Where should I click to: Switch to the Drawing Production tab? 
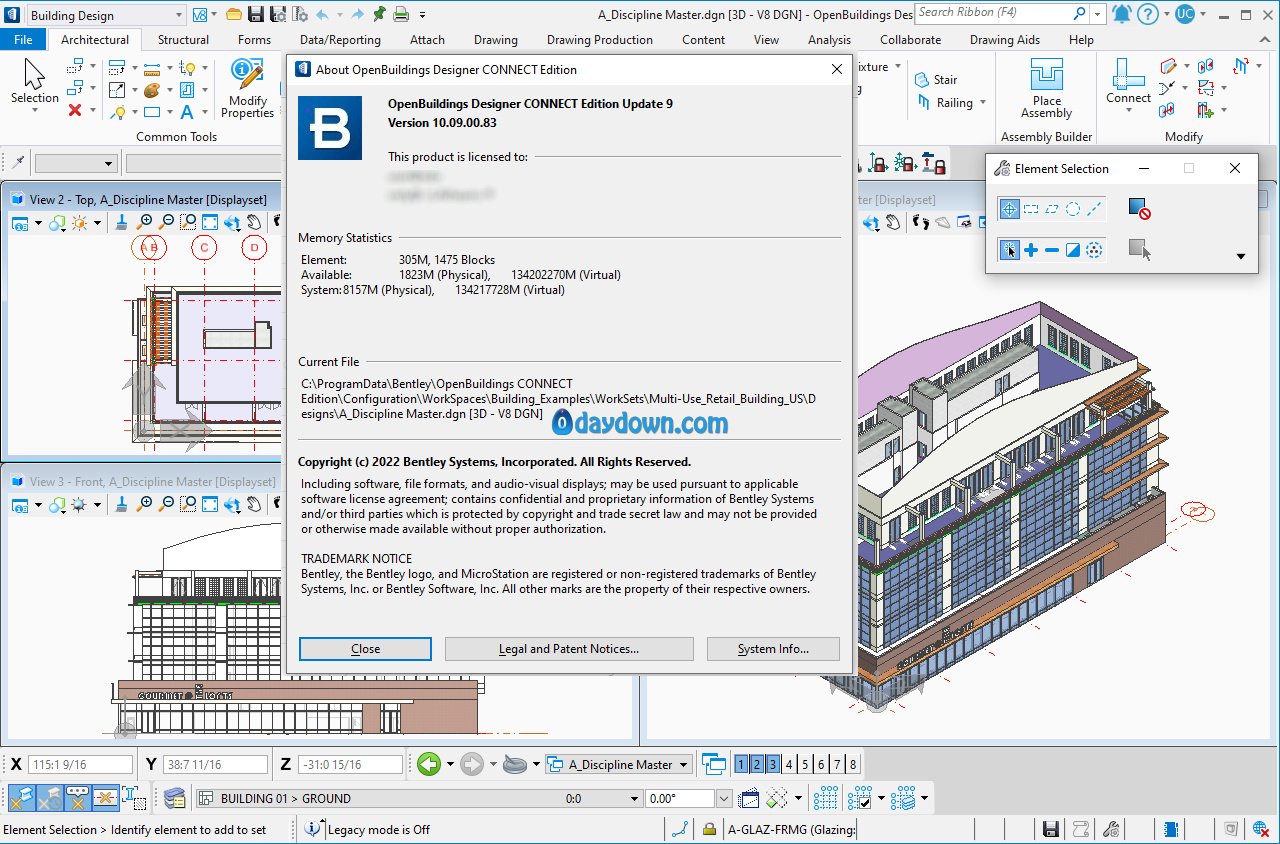coord(599,40)
